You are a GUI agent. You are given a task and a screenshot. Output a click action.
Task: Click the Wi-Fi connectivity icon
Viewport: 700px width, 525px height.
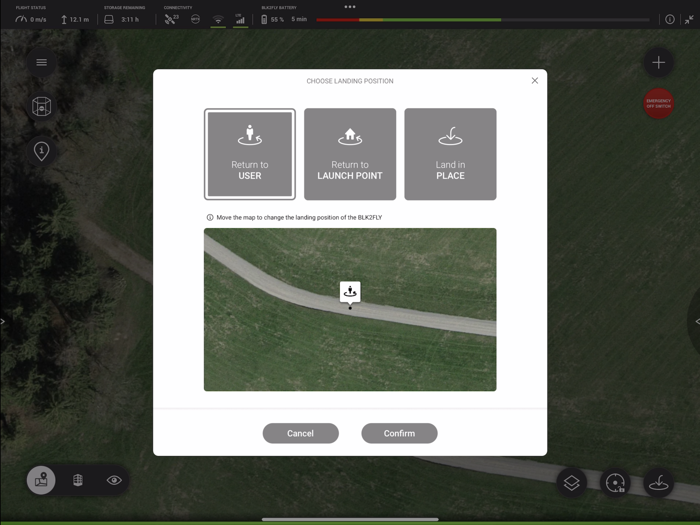point(218,19)
